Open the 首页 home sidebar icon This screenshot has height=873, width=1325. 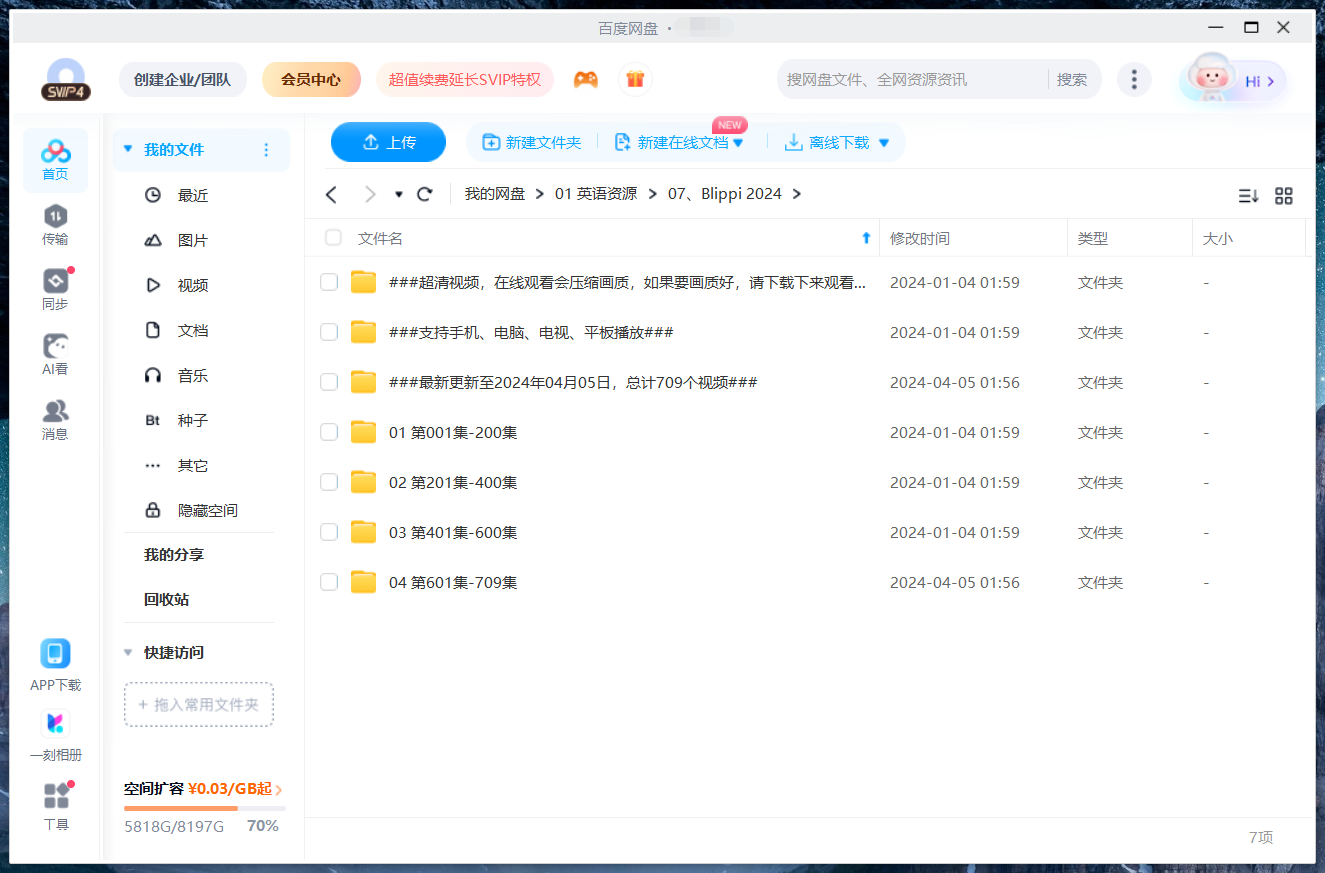55,160
